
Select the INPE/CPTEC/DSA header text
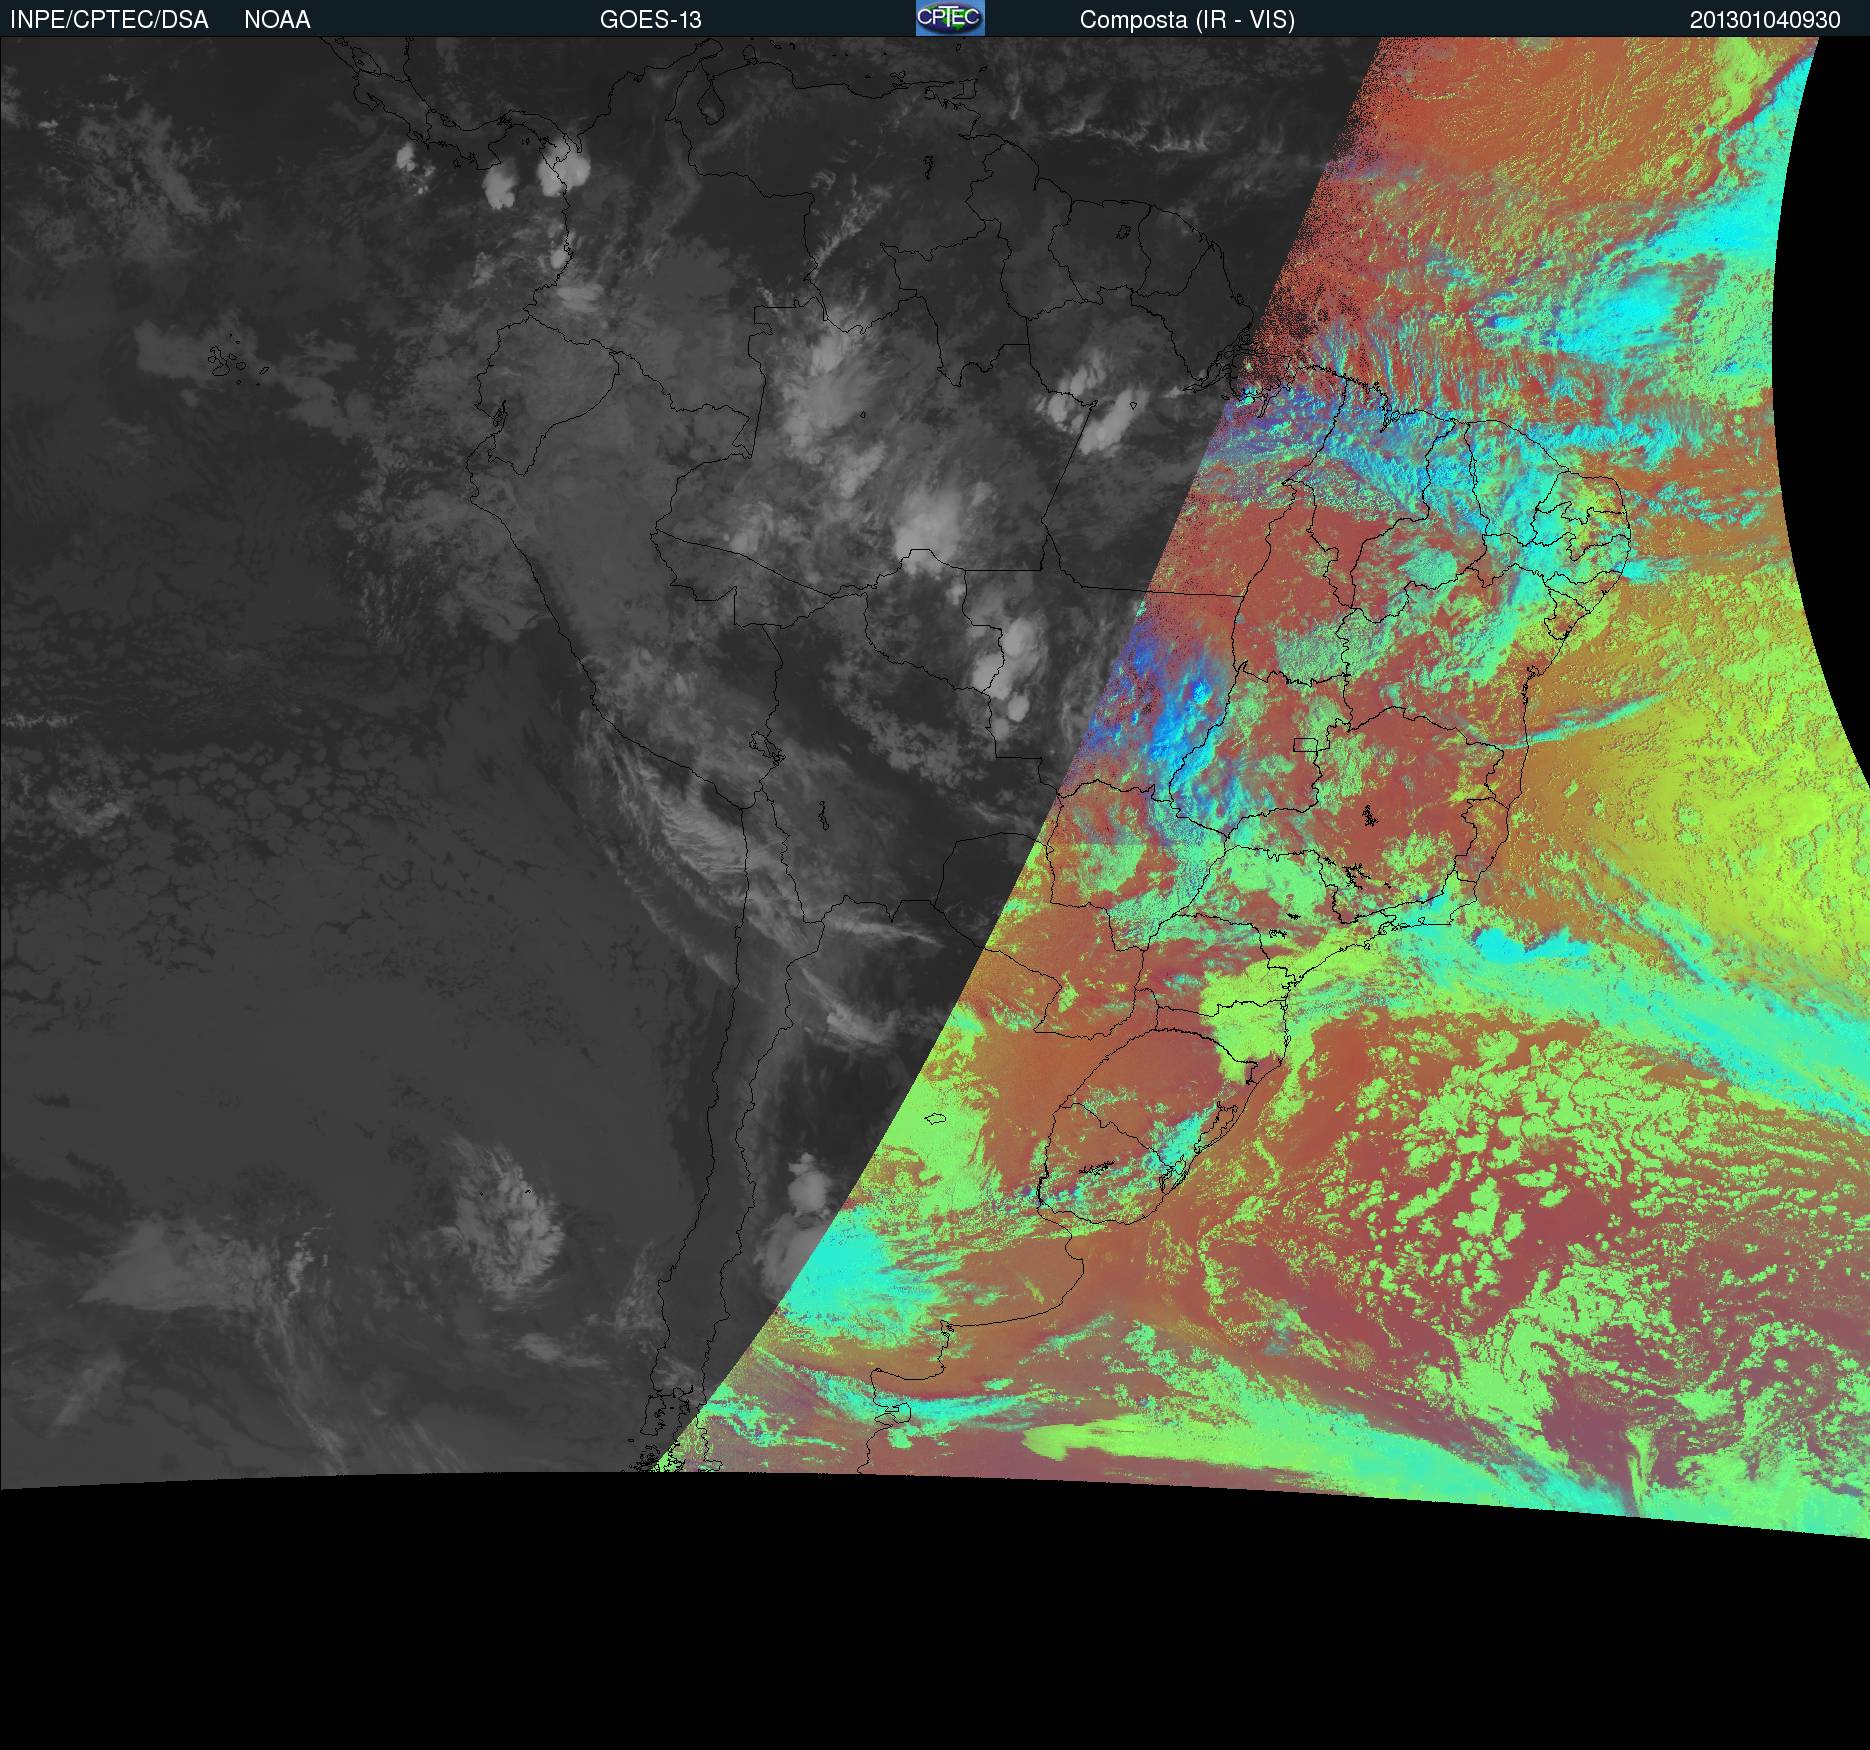109,20
